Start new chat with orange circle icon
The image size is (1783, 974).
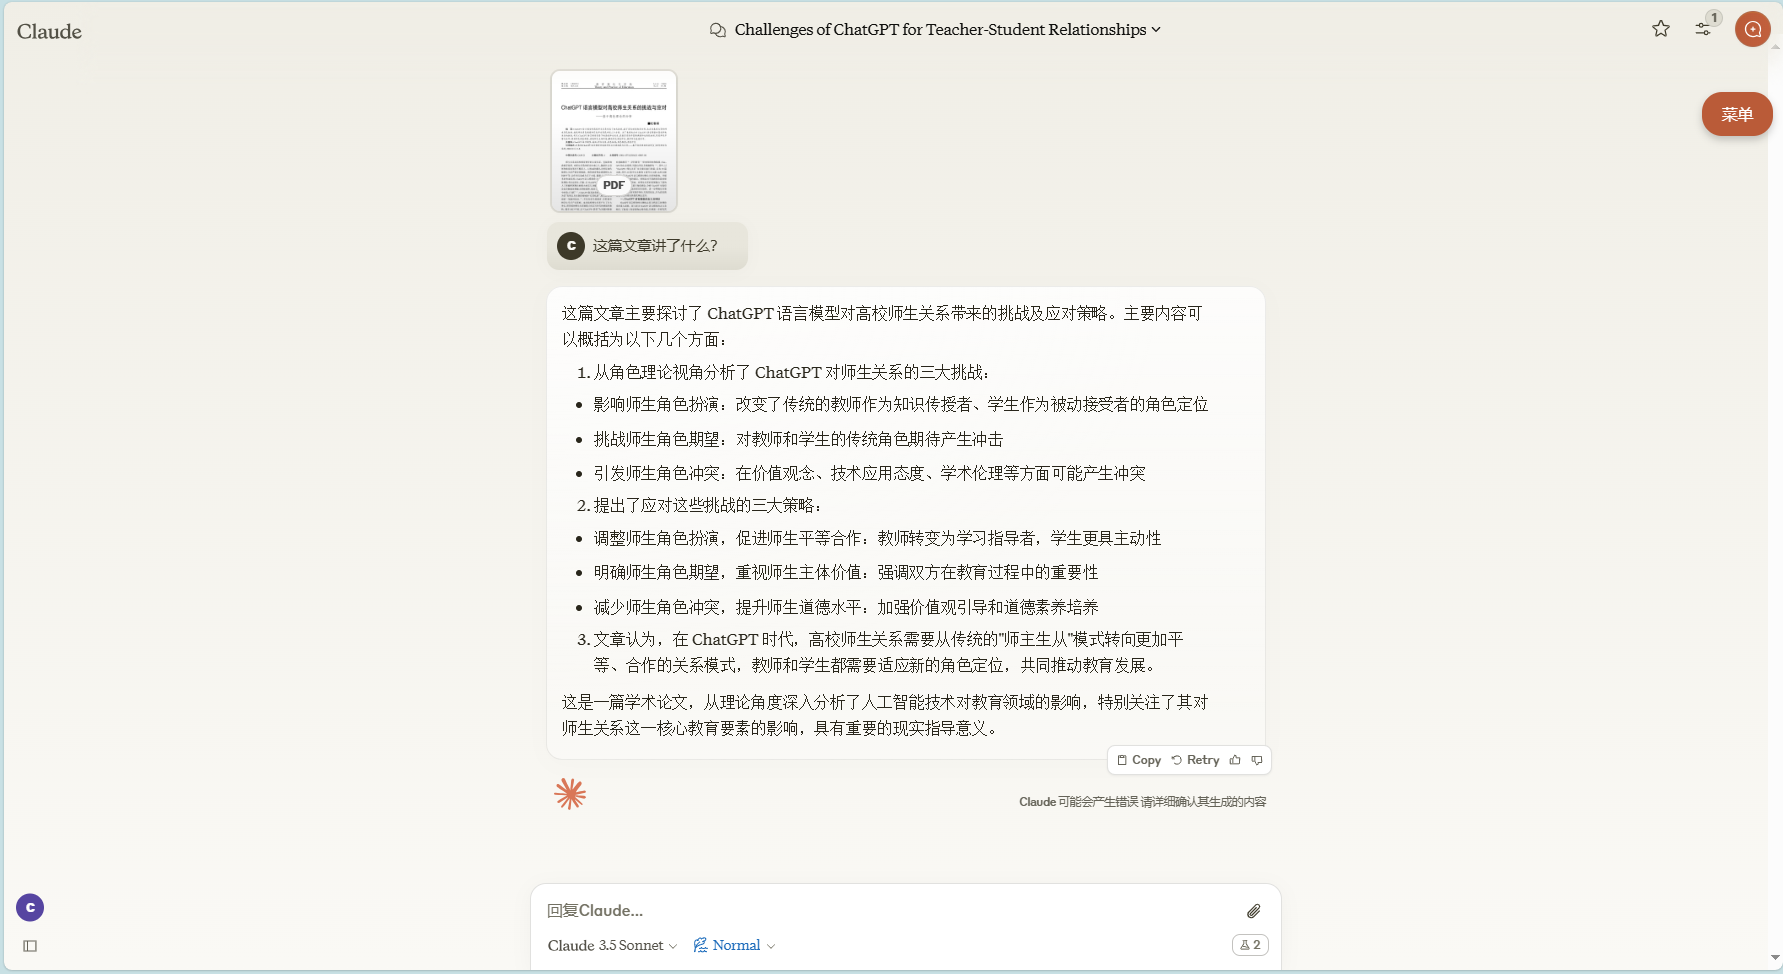coord(1753,29)
